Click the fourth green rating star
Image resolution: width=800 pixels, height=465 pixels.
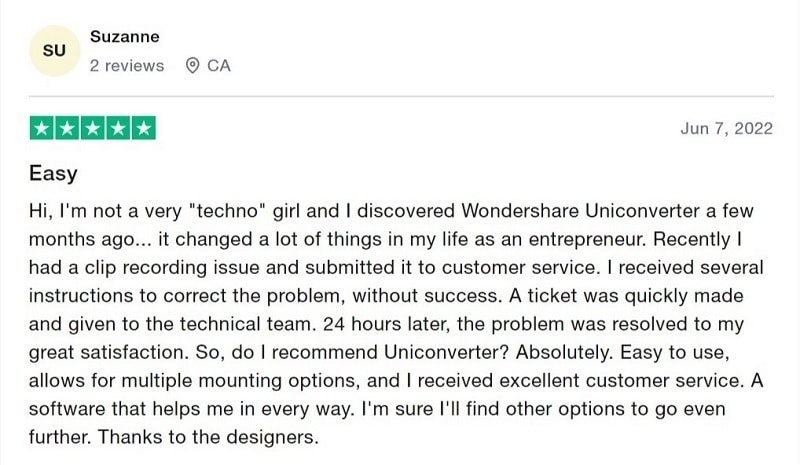(x=118, y=129)
